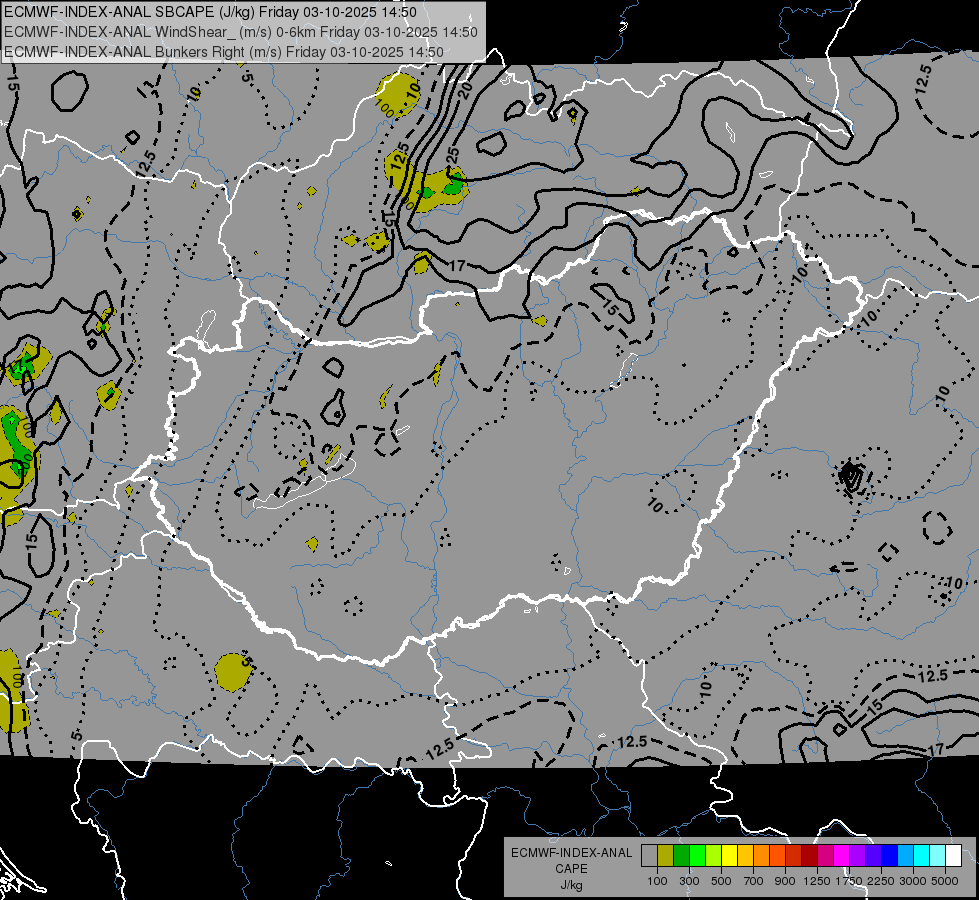Select the white swatch ending the legend

954,855
